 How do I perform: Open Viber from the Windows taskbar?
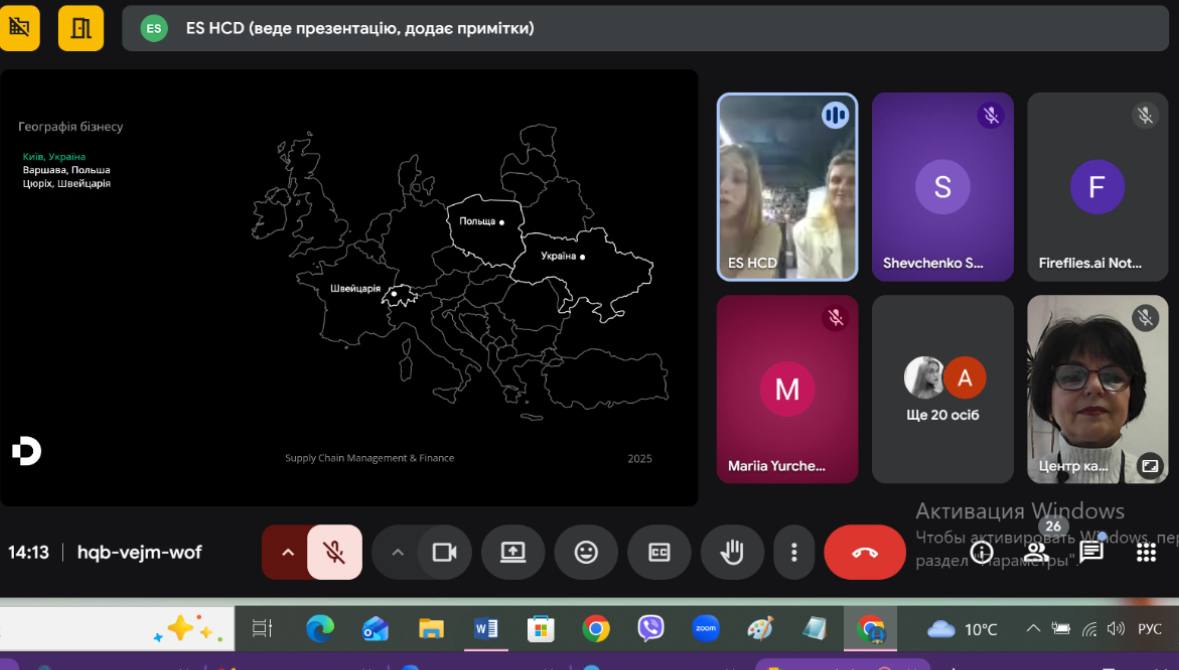(651, 628)
